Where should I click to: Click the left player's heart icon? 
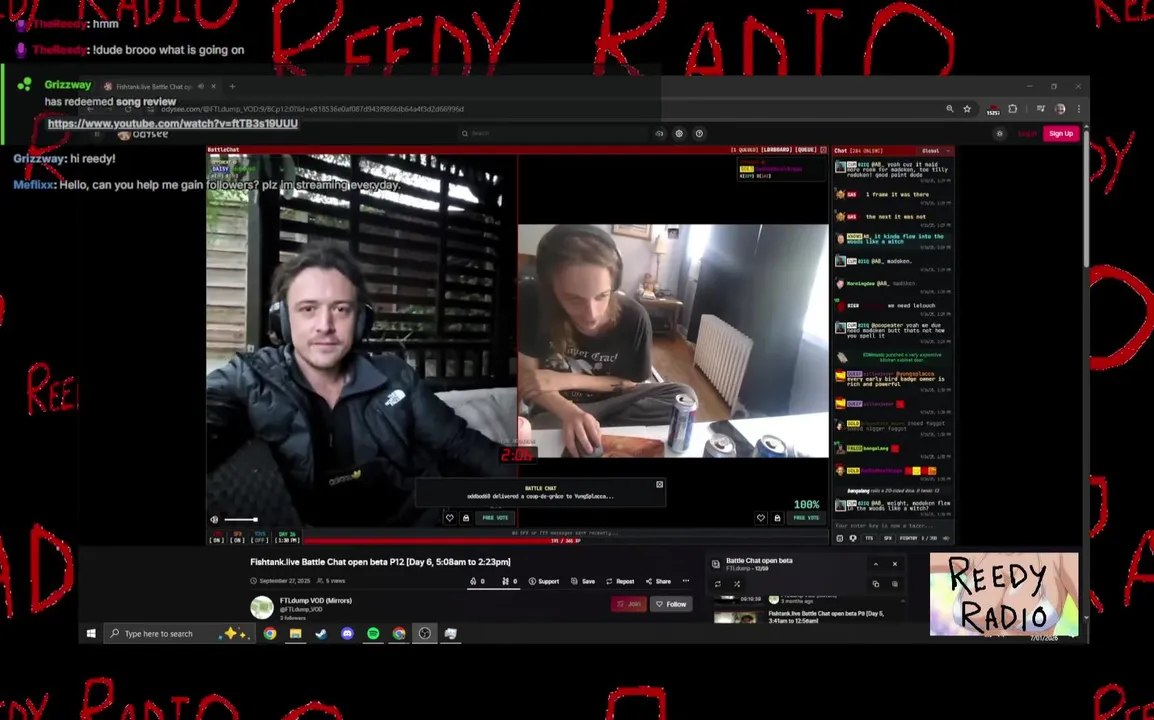click(450, 518)
